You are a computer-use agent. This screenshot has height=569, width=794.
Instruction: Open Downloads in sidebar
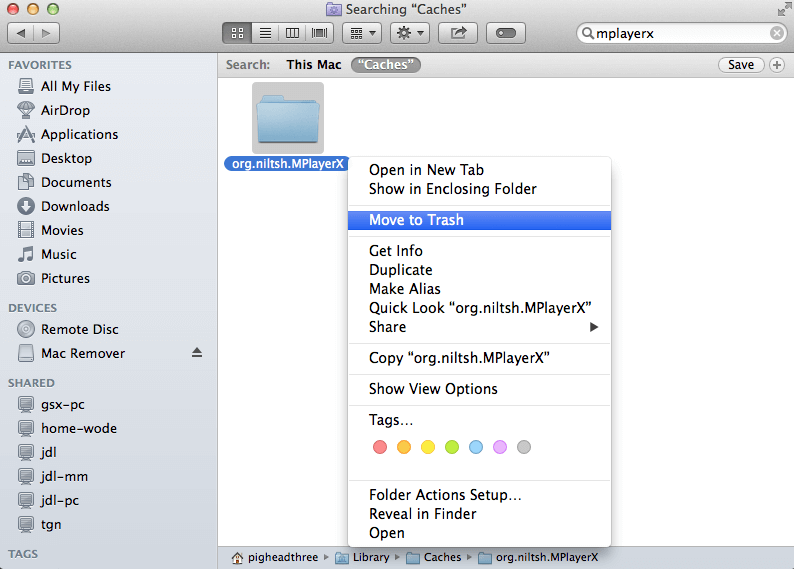pyautogui.click(x=75, y=207)
